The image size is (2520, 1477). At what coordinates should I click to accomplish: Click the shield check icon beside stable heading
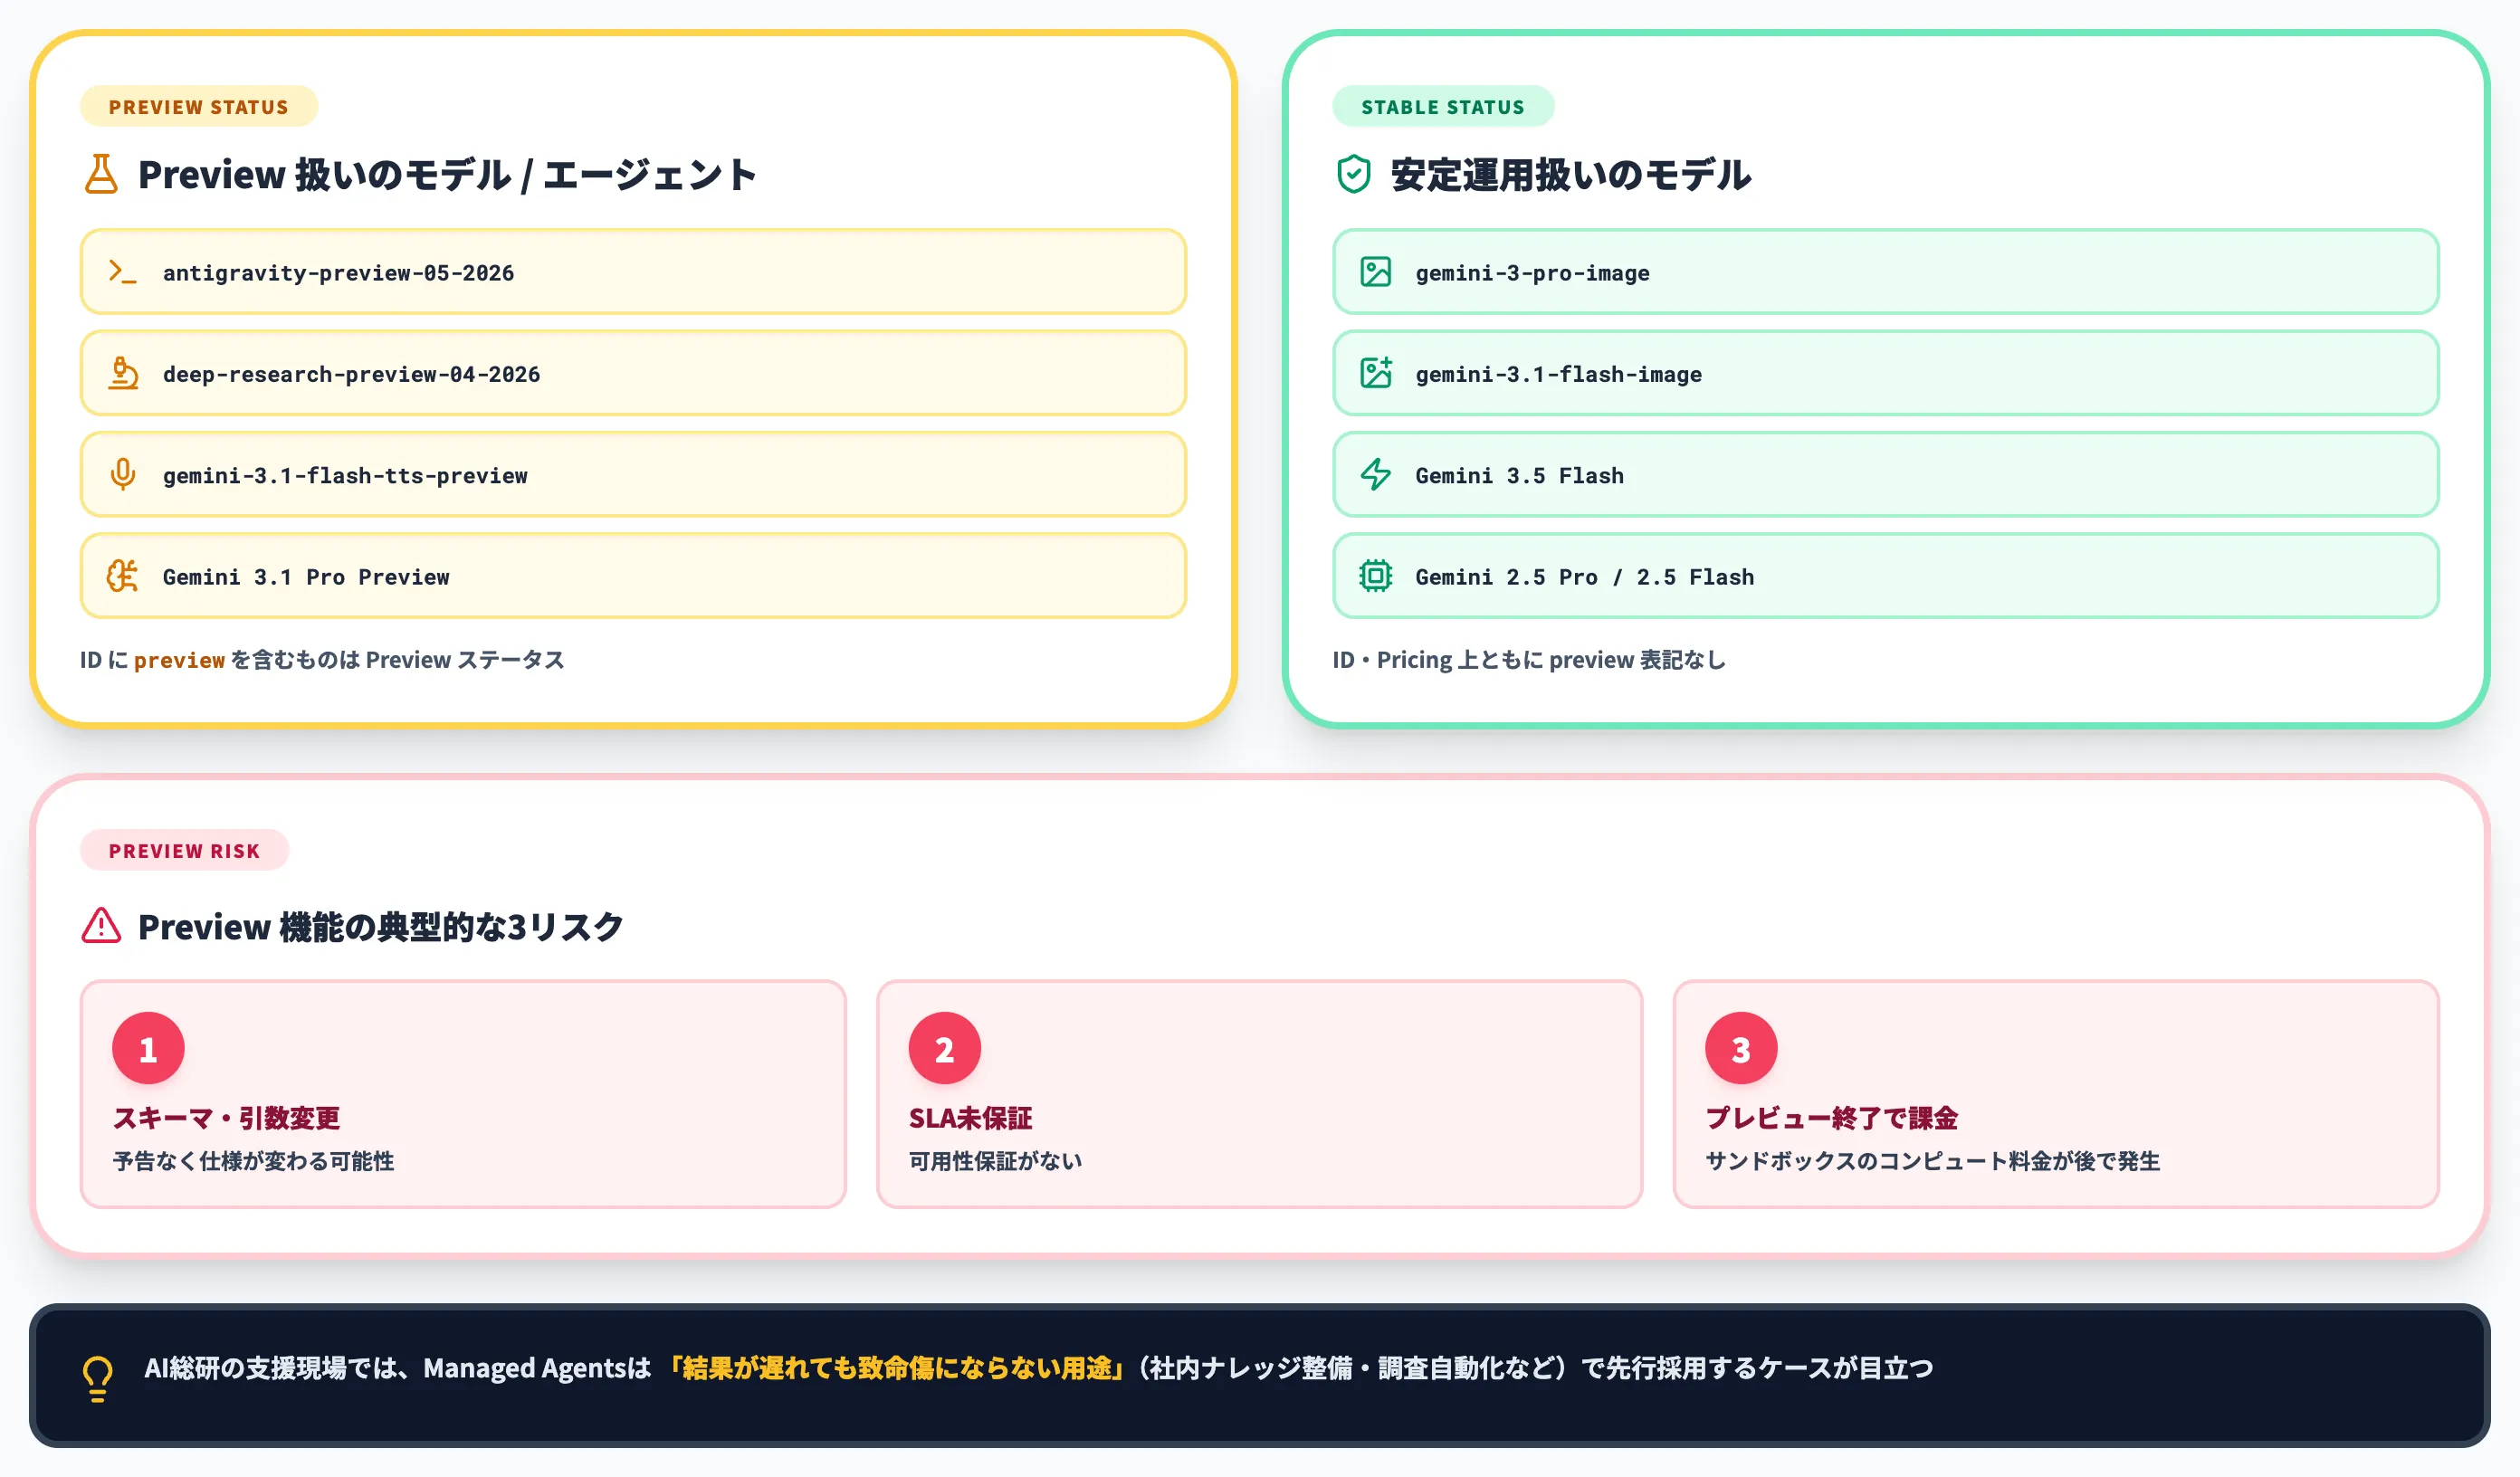coord(1353,174)
